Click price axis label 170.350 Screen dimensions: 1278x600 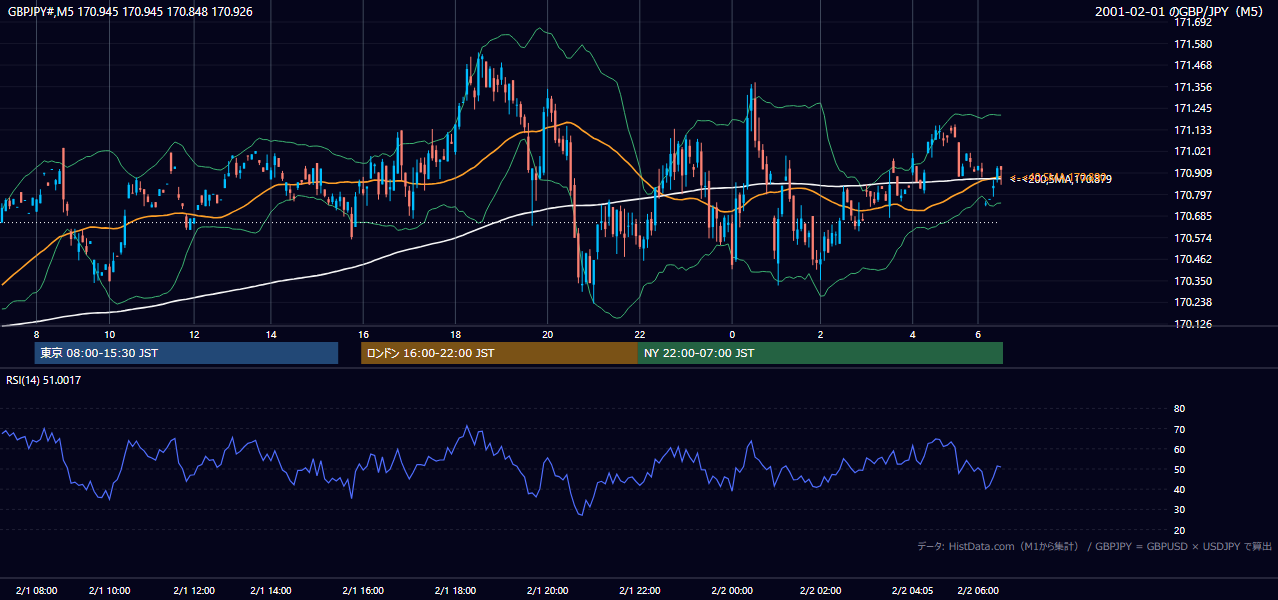[1192, 281]
